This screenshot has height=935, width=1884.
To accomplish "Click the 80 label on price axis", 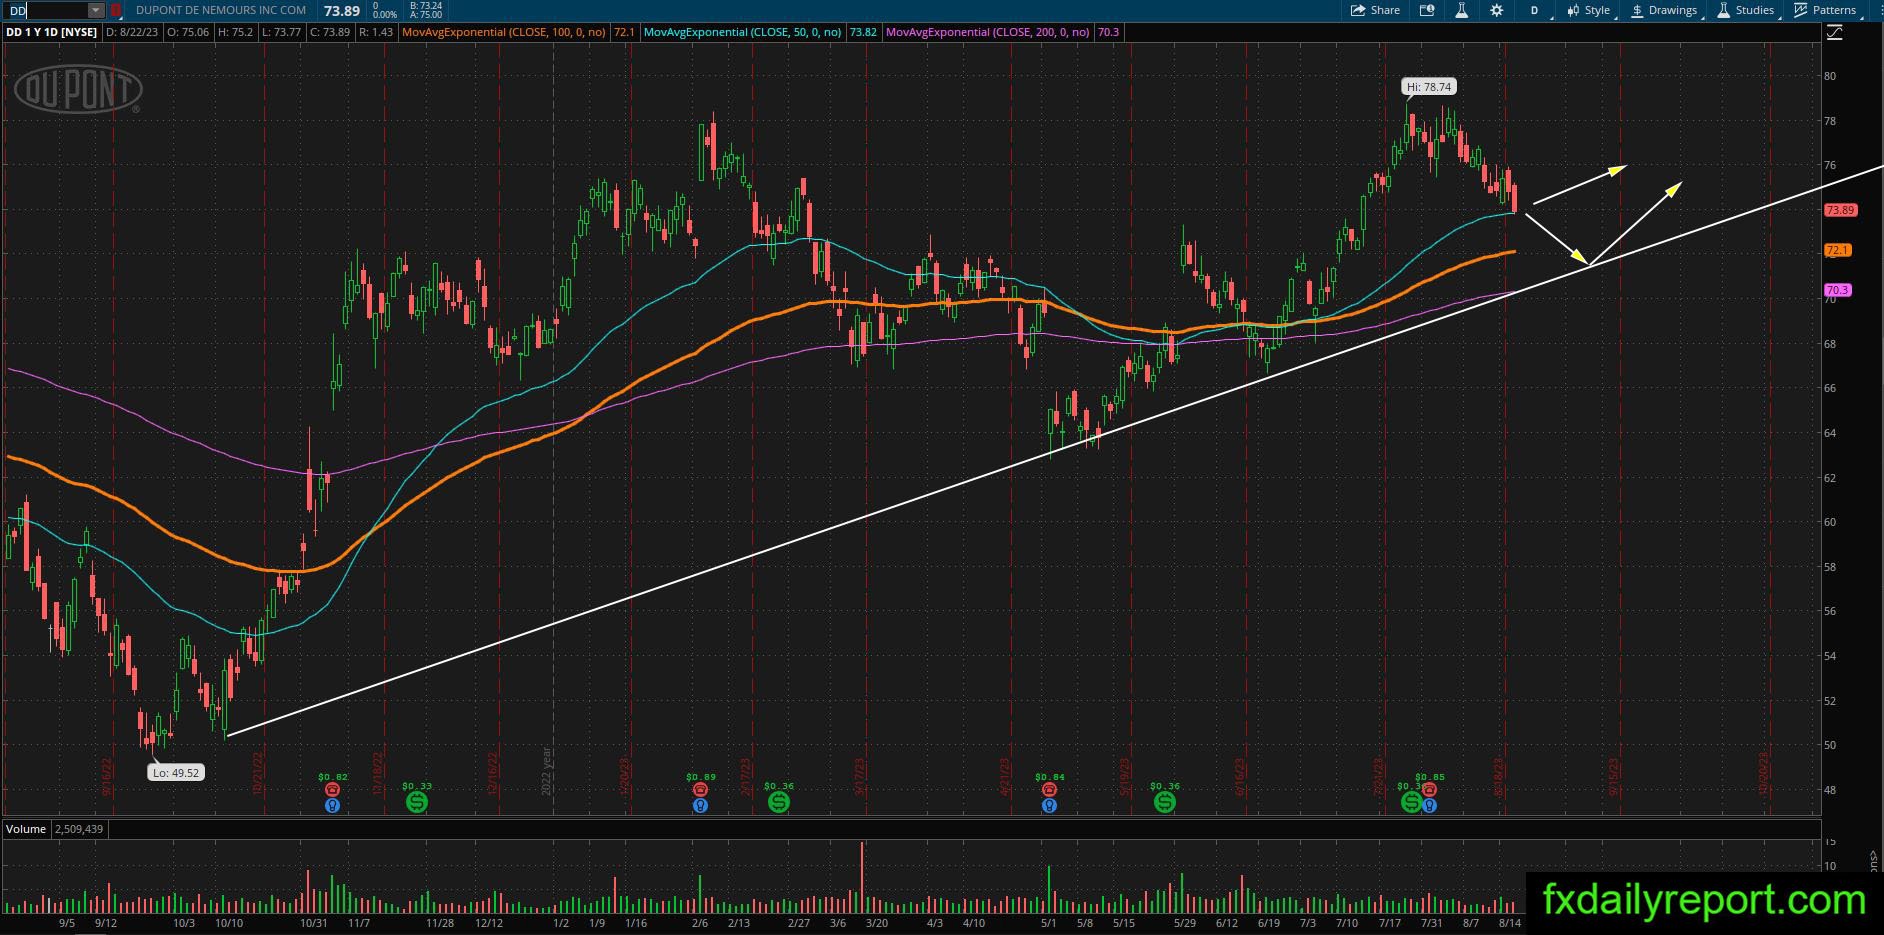I will (x=1830, y=76).
